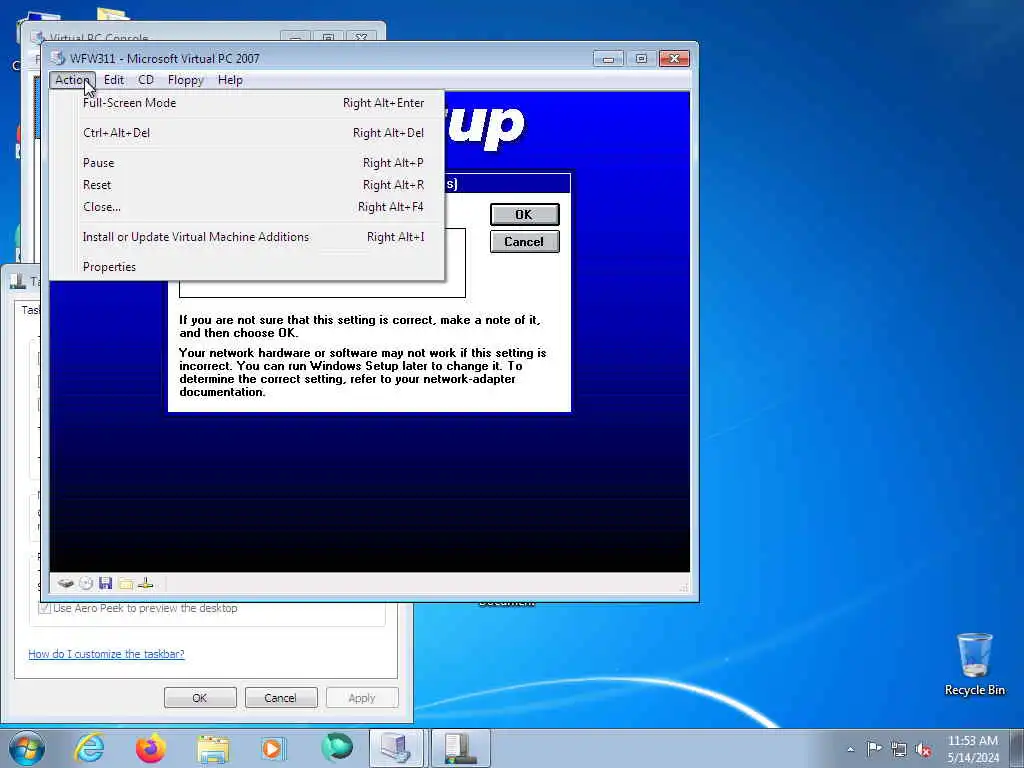Choose Reset in the Action menu
This screenshot has height=768, width=1024.
click(247, 185)
